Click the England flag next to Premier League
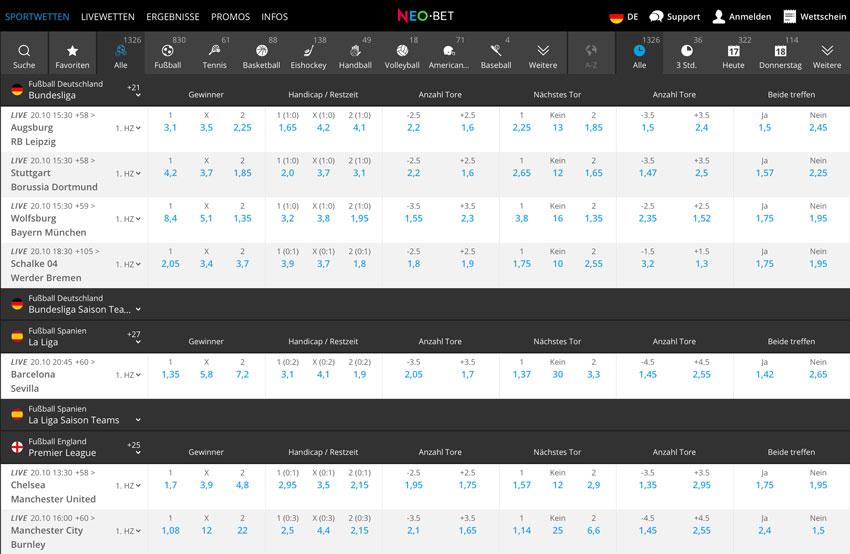 [17, 447]
